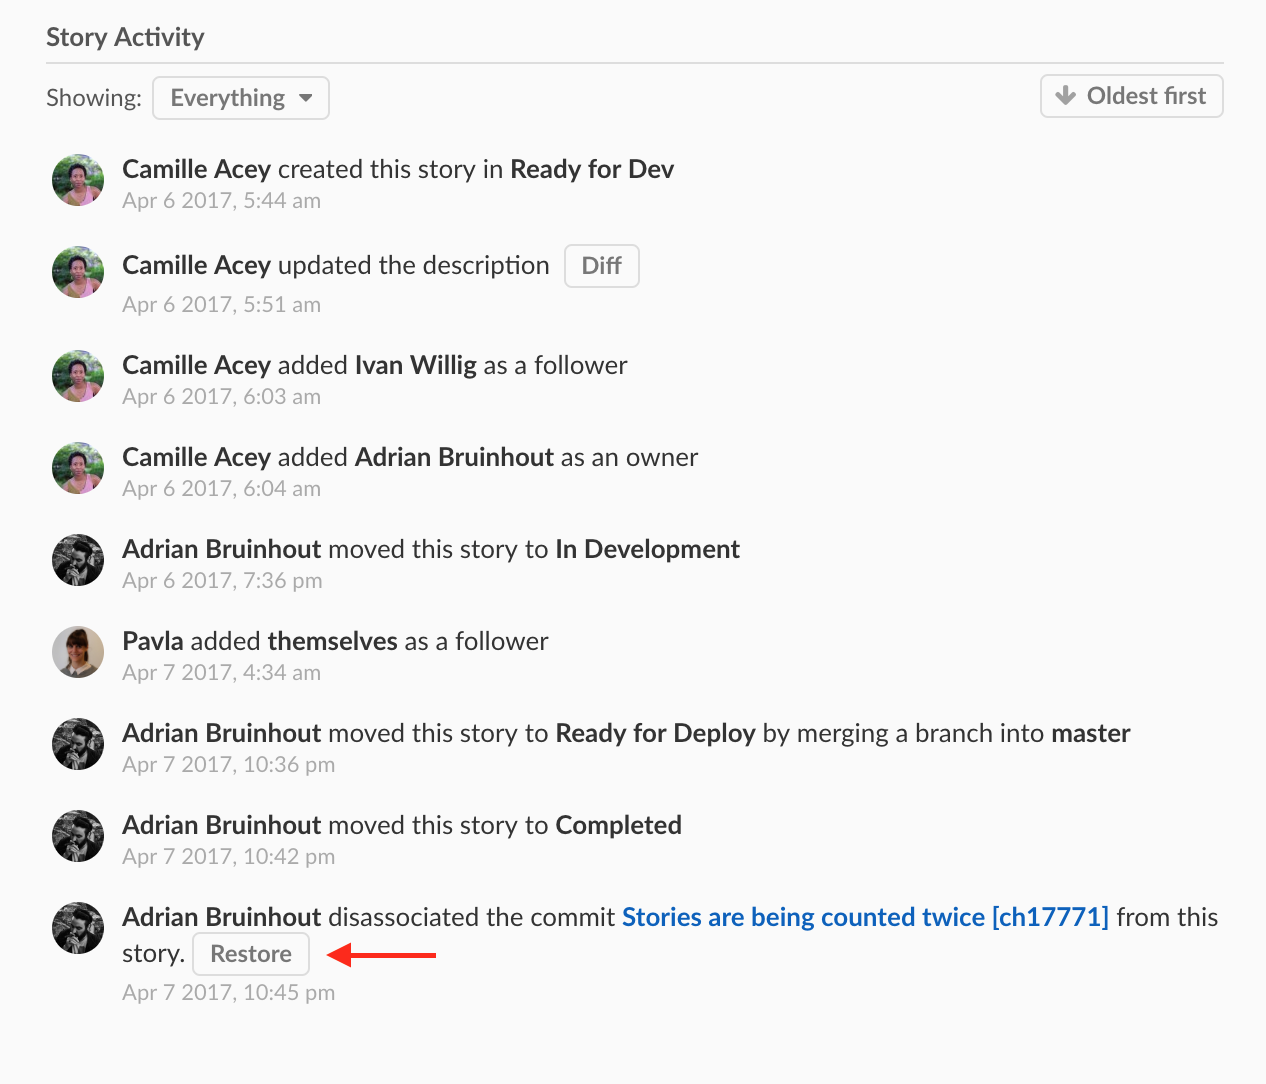The image size is (1266, 1084).
Task: Click Camille Acey's avatar on added owner entry
Action: (x=78, y=468)
